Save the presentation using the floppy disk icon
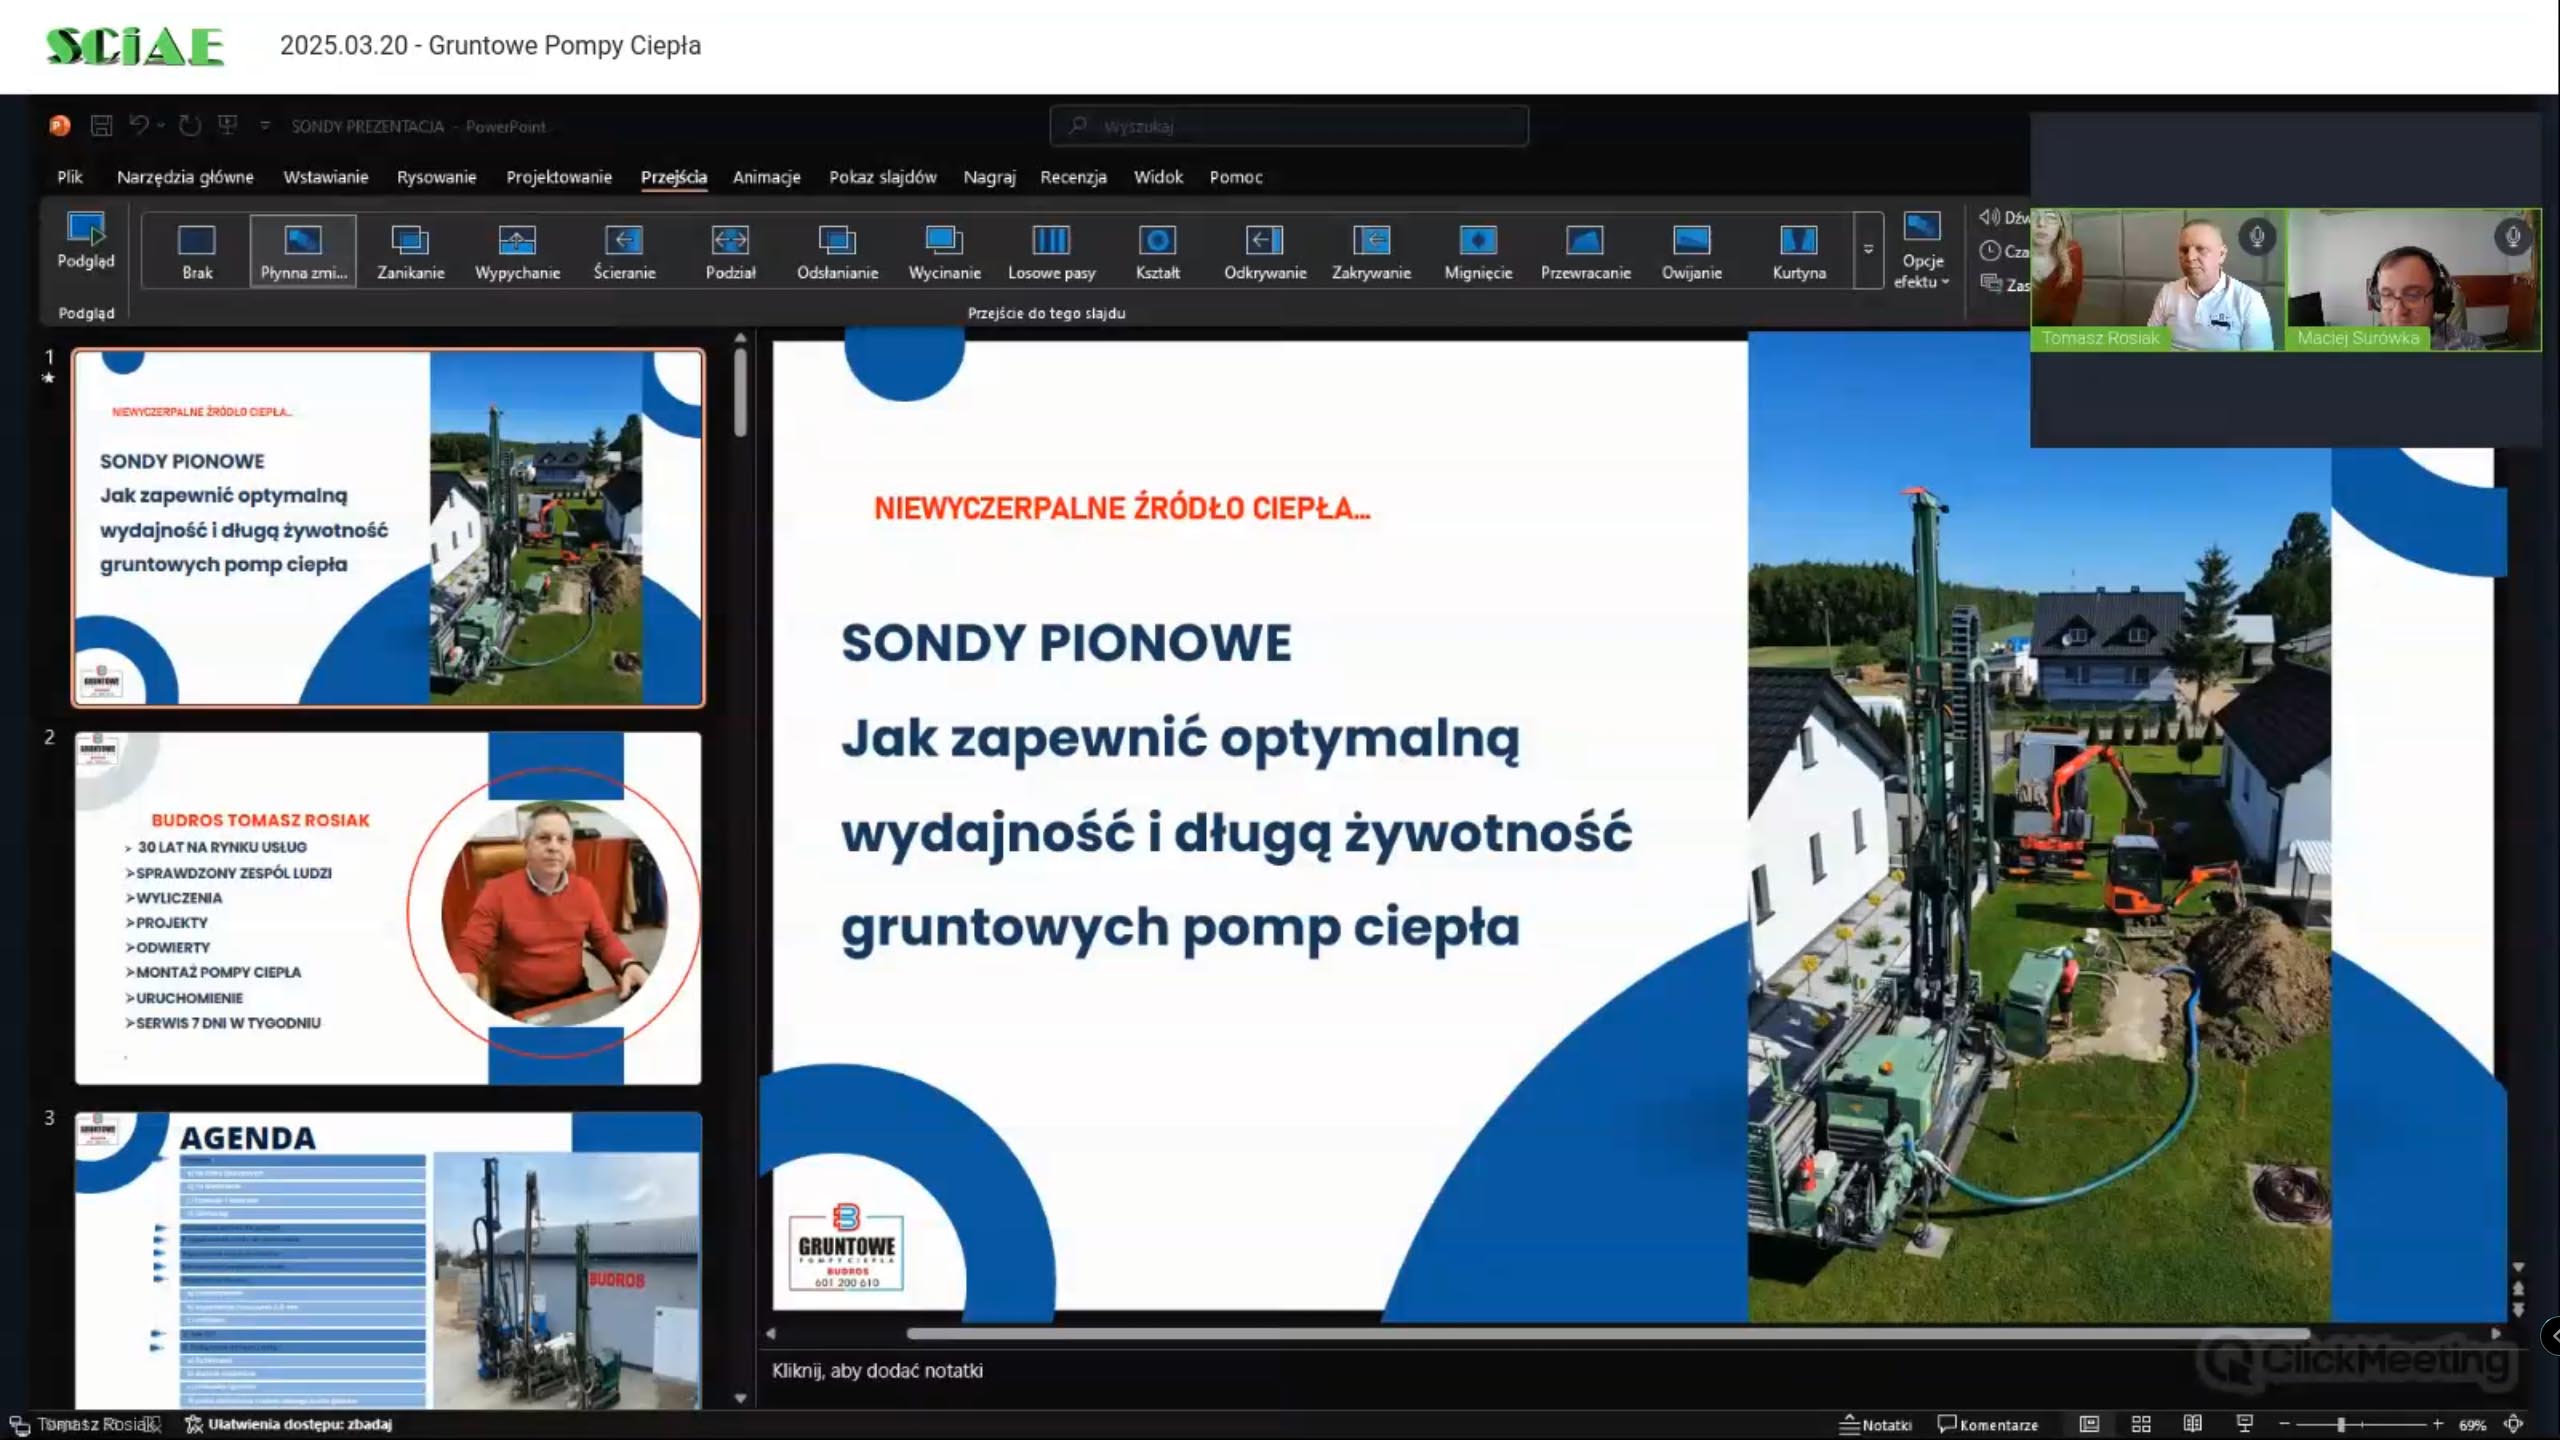Image resolution: width=2560 pixels, height=1440 pixels. coord(101,125)
